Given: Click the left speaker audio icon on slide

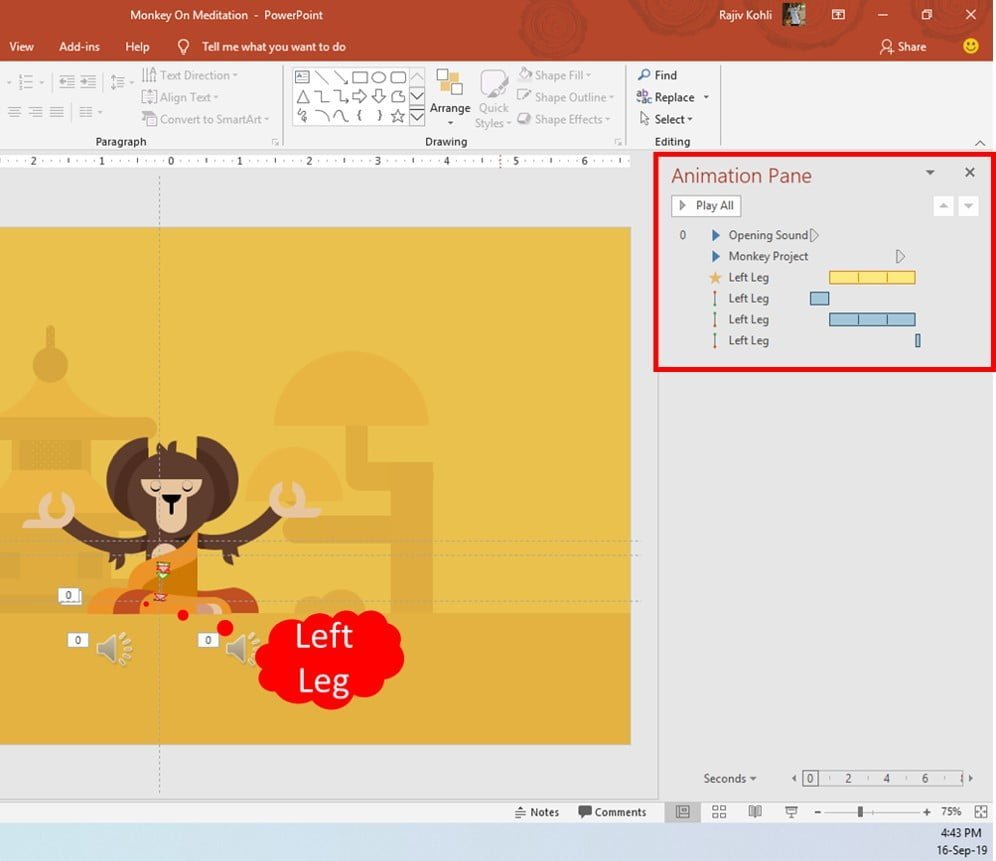Looking at the screenshot, I should click(115, 649).
